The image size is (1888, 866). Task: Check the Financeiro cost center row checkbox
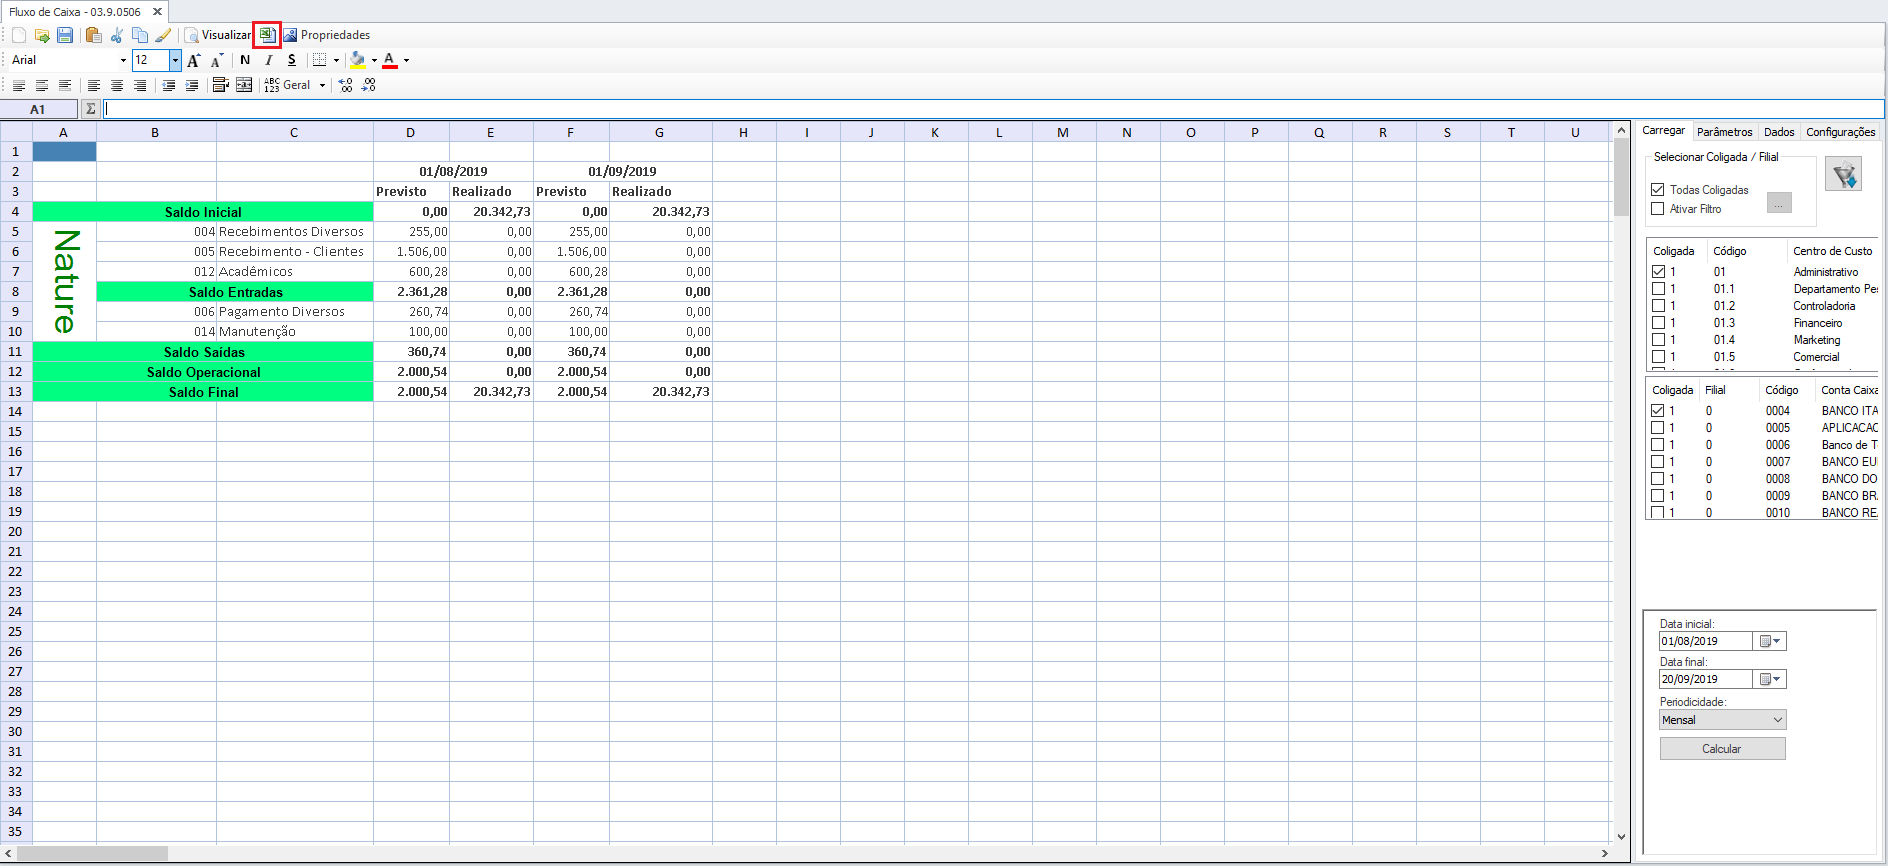pyautogui.click(x=1658, y=323)
